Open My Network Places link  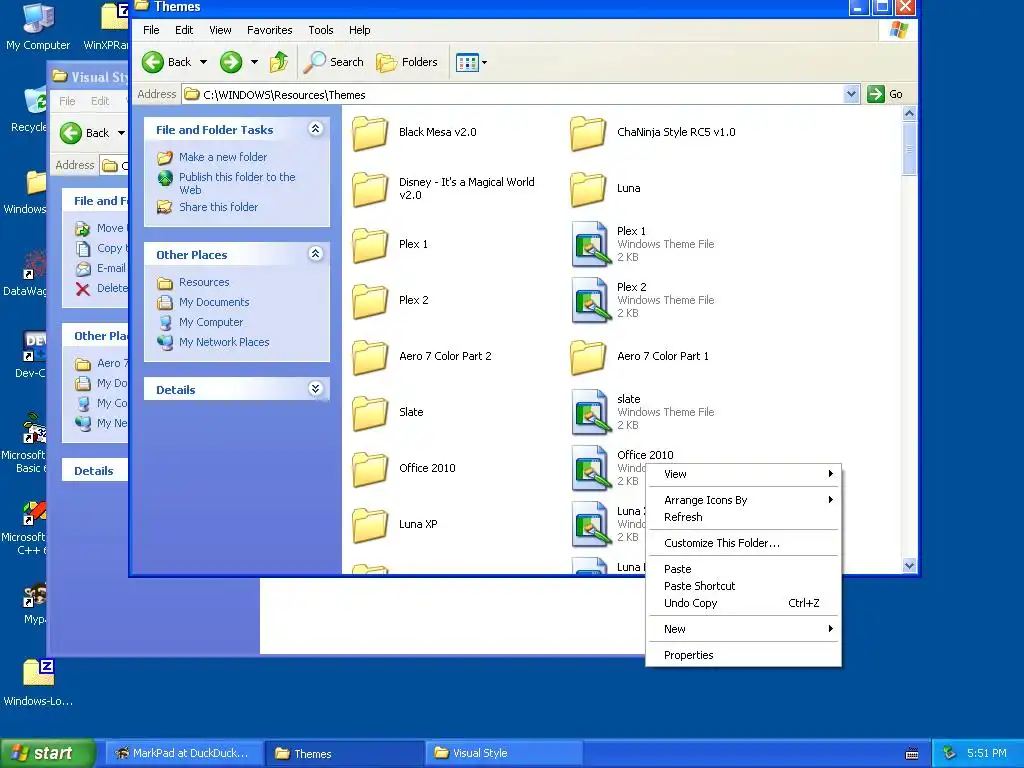(x=223, y=342)
